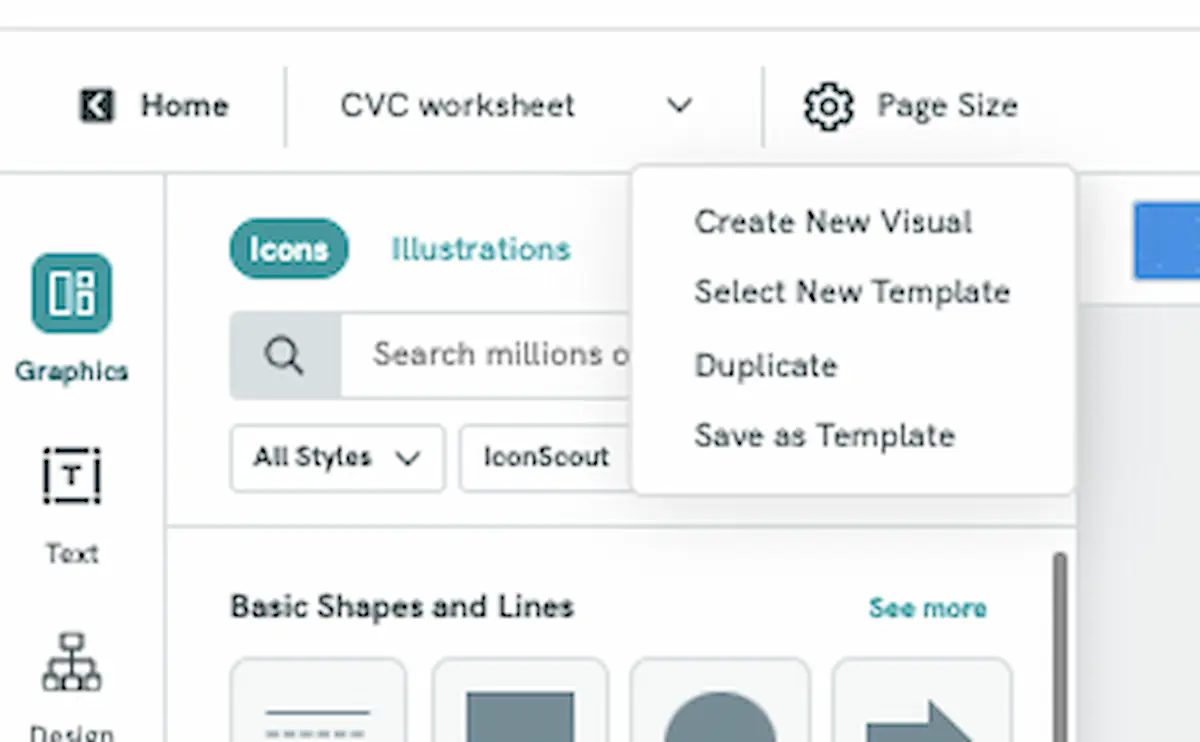Click Duplicate in the dropdown menu
The image size is (1200, 742).
pyautogui.click(x=766, y=365)
